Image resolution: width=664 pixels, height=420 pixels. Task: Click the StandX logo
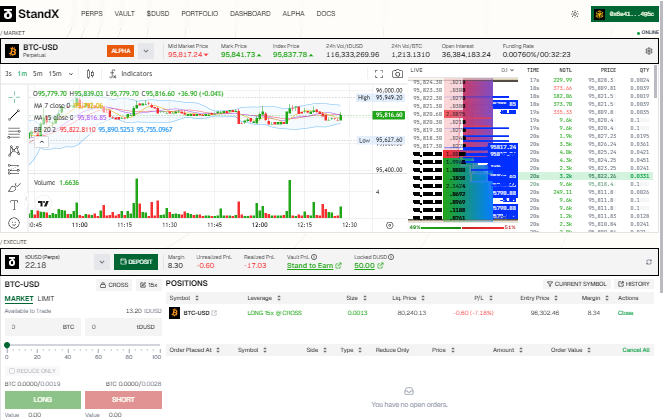click(30, 14)
